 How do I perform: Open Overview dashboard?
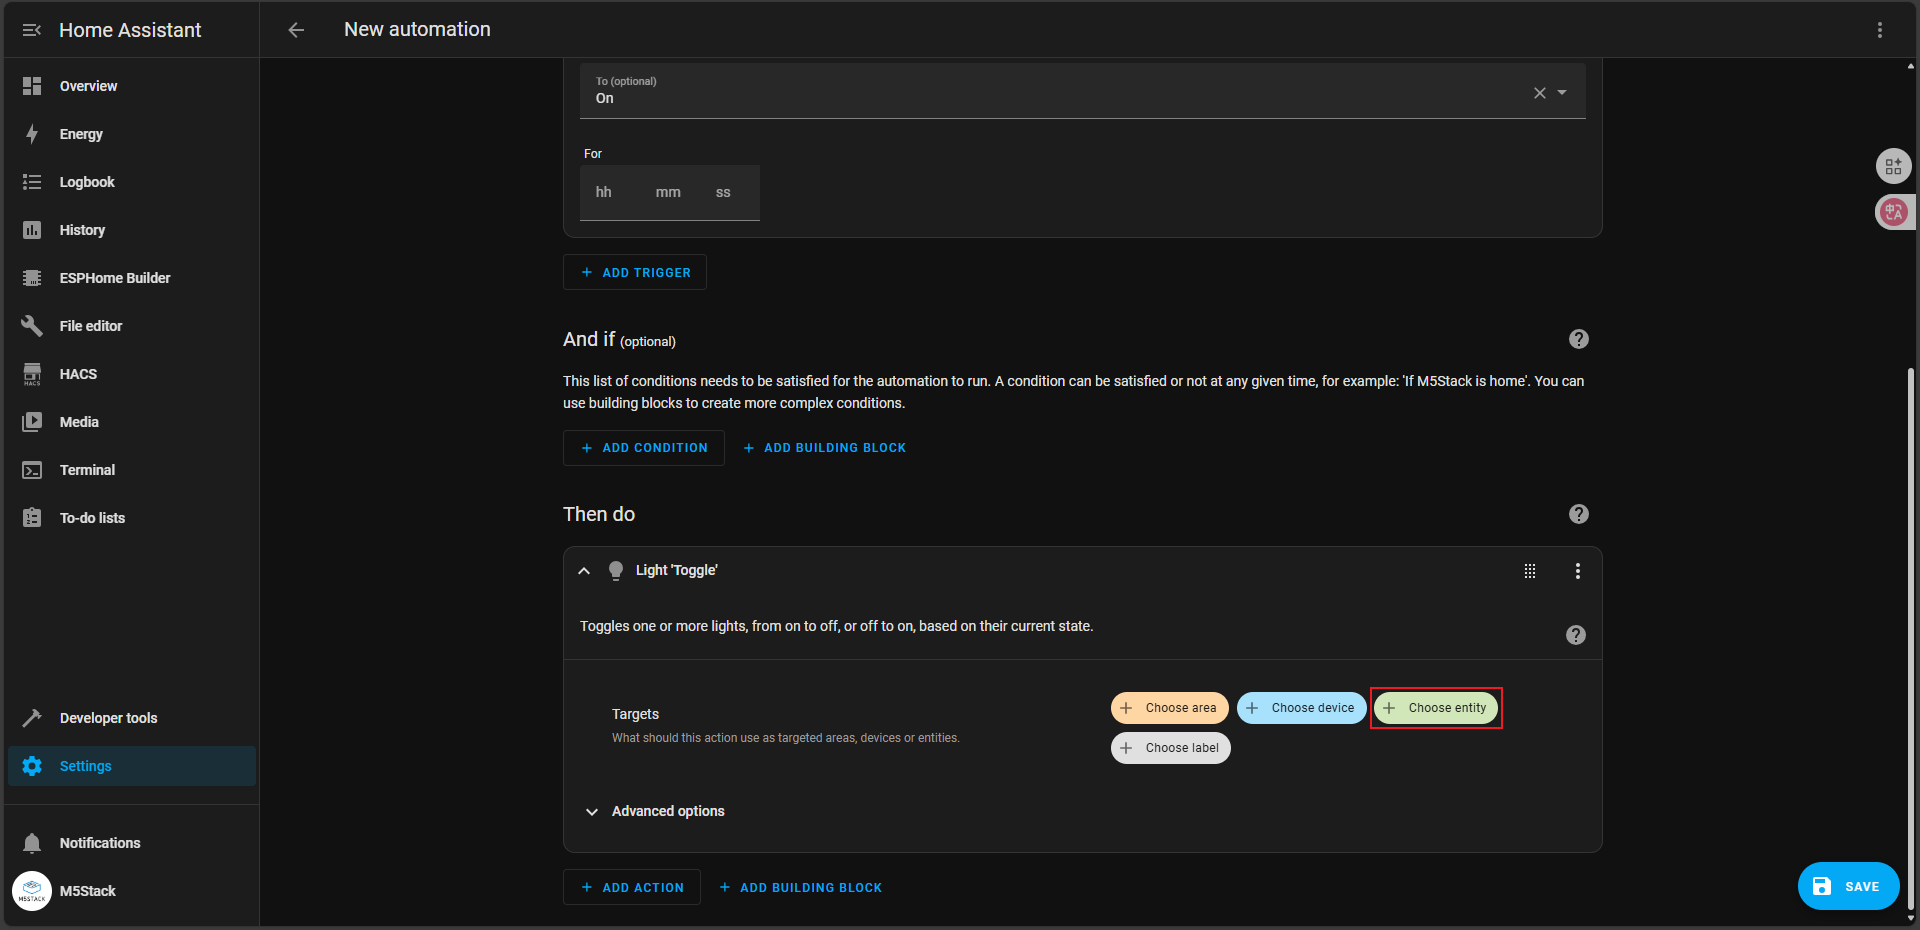pyautogui.click(x=132, y=86)
